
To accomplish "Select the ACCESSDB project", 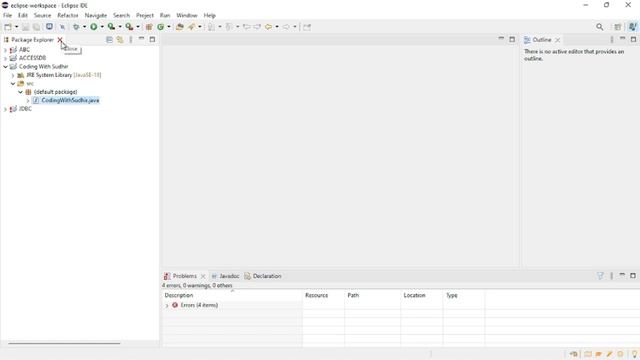I will click(32, 58).
